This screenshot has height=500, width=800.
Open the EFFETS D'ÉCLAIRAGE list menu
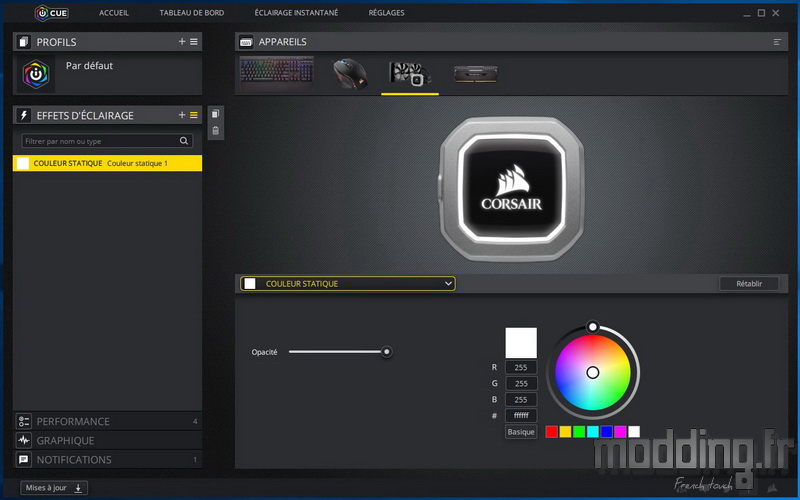pos(194,115)
